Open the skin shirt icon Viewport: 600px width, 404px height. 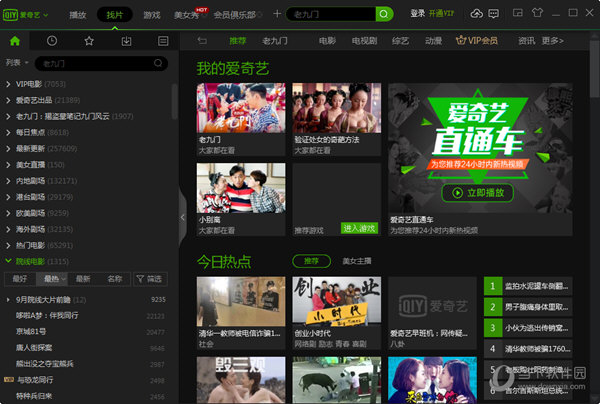[537, 13]
